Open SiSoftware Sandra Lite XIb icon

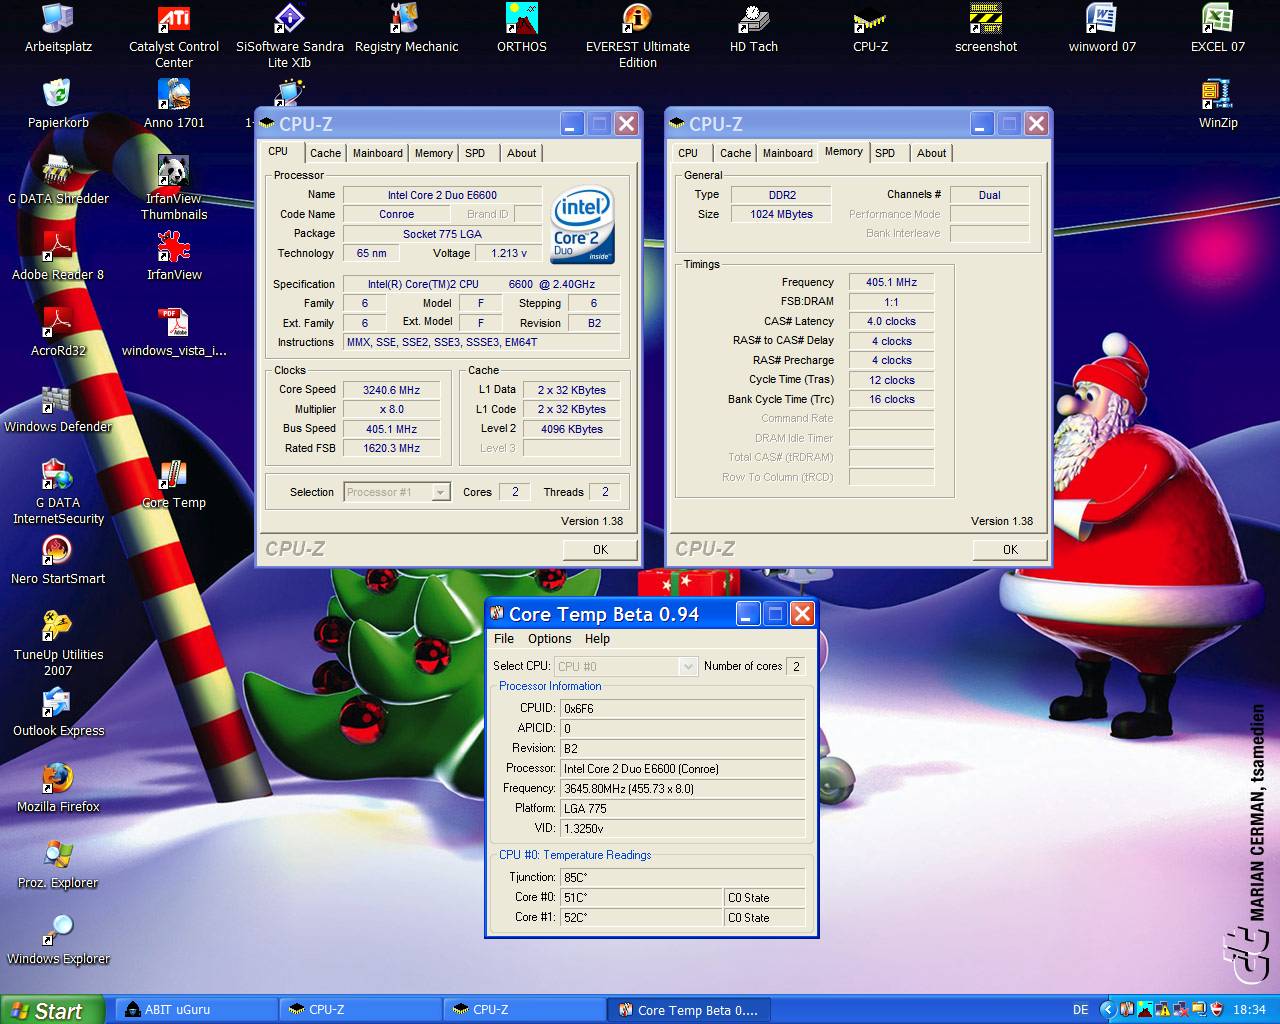tap(289, 36)
